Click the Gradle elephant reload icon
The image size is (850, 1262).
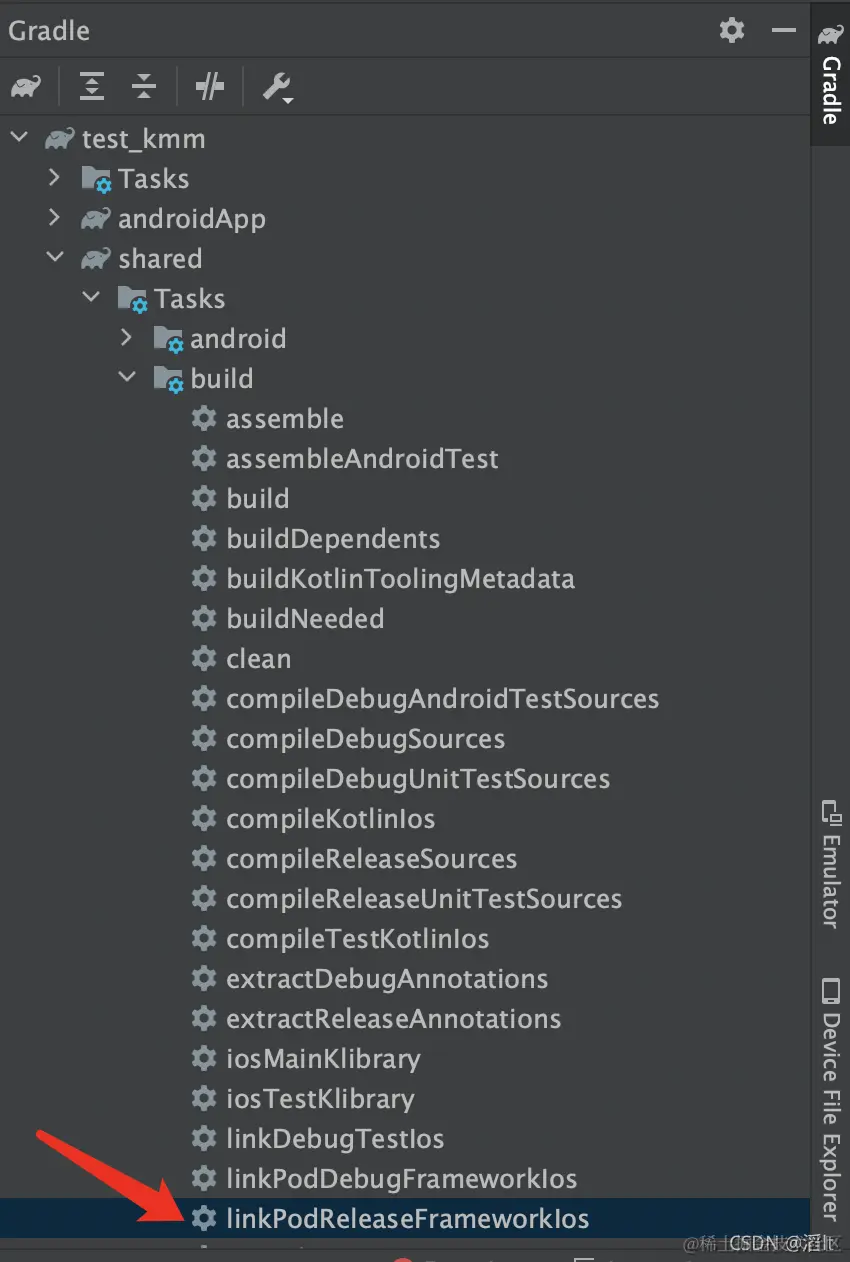26,87
